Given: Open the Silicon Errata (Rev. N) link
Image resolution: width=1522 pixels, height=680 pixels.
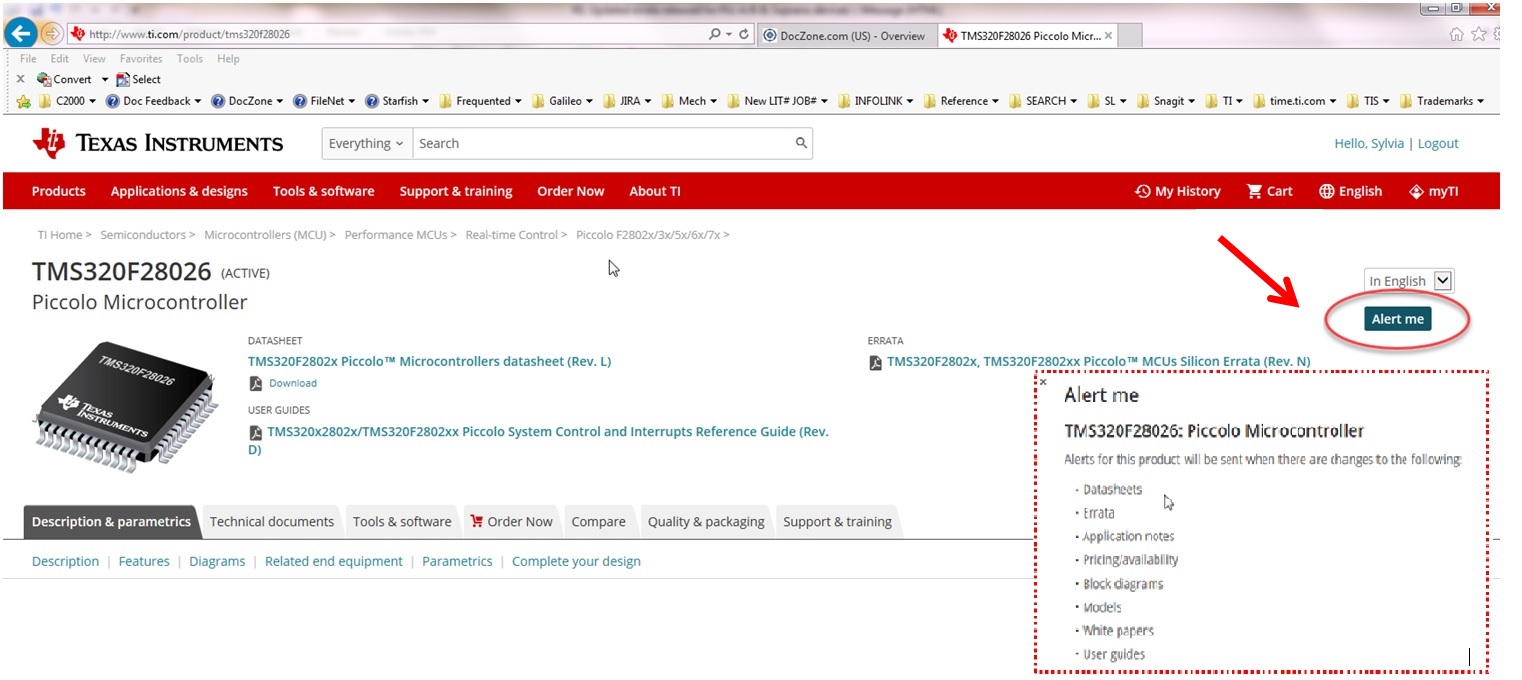Looking at the screenshot, I should tap(1098, 362).
